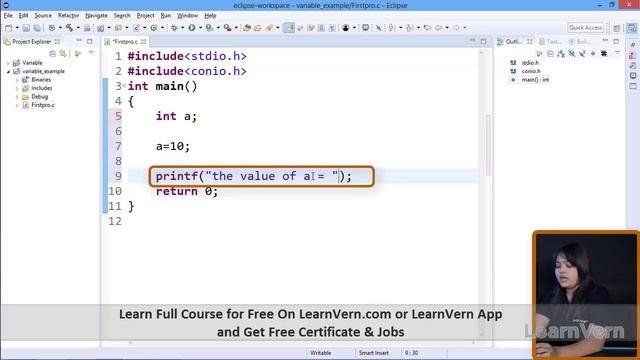The width and height of the screenshot is (640, 360).
Task: Minimize the Outline view panel
Action: coord(605,40)
